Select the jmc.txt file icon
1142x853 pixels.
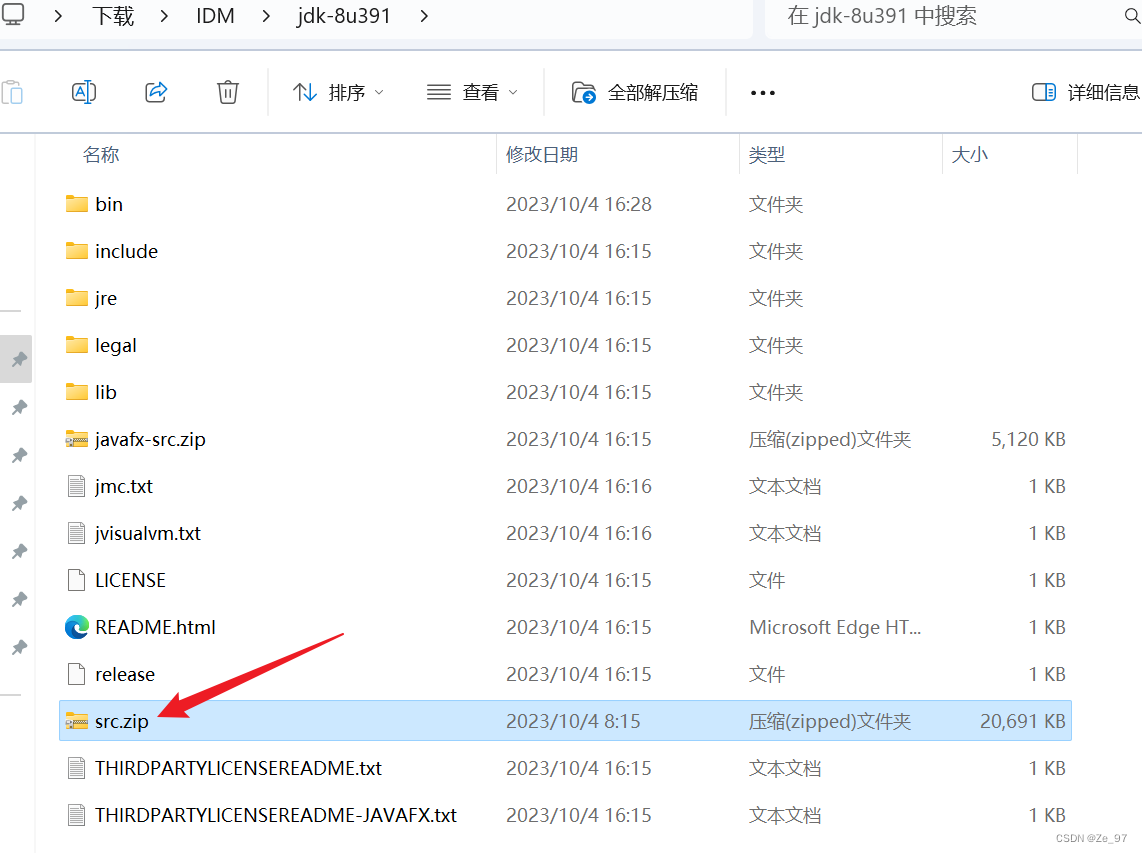click(76, 486)
